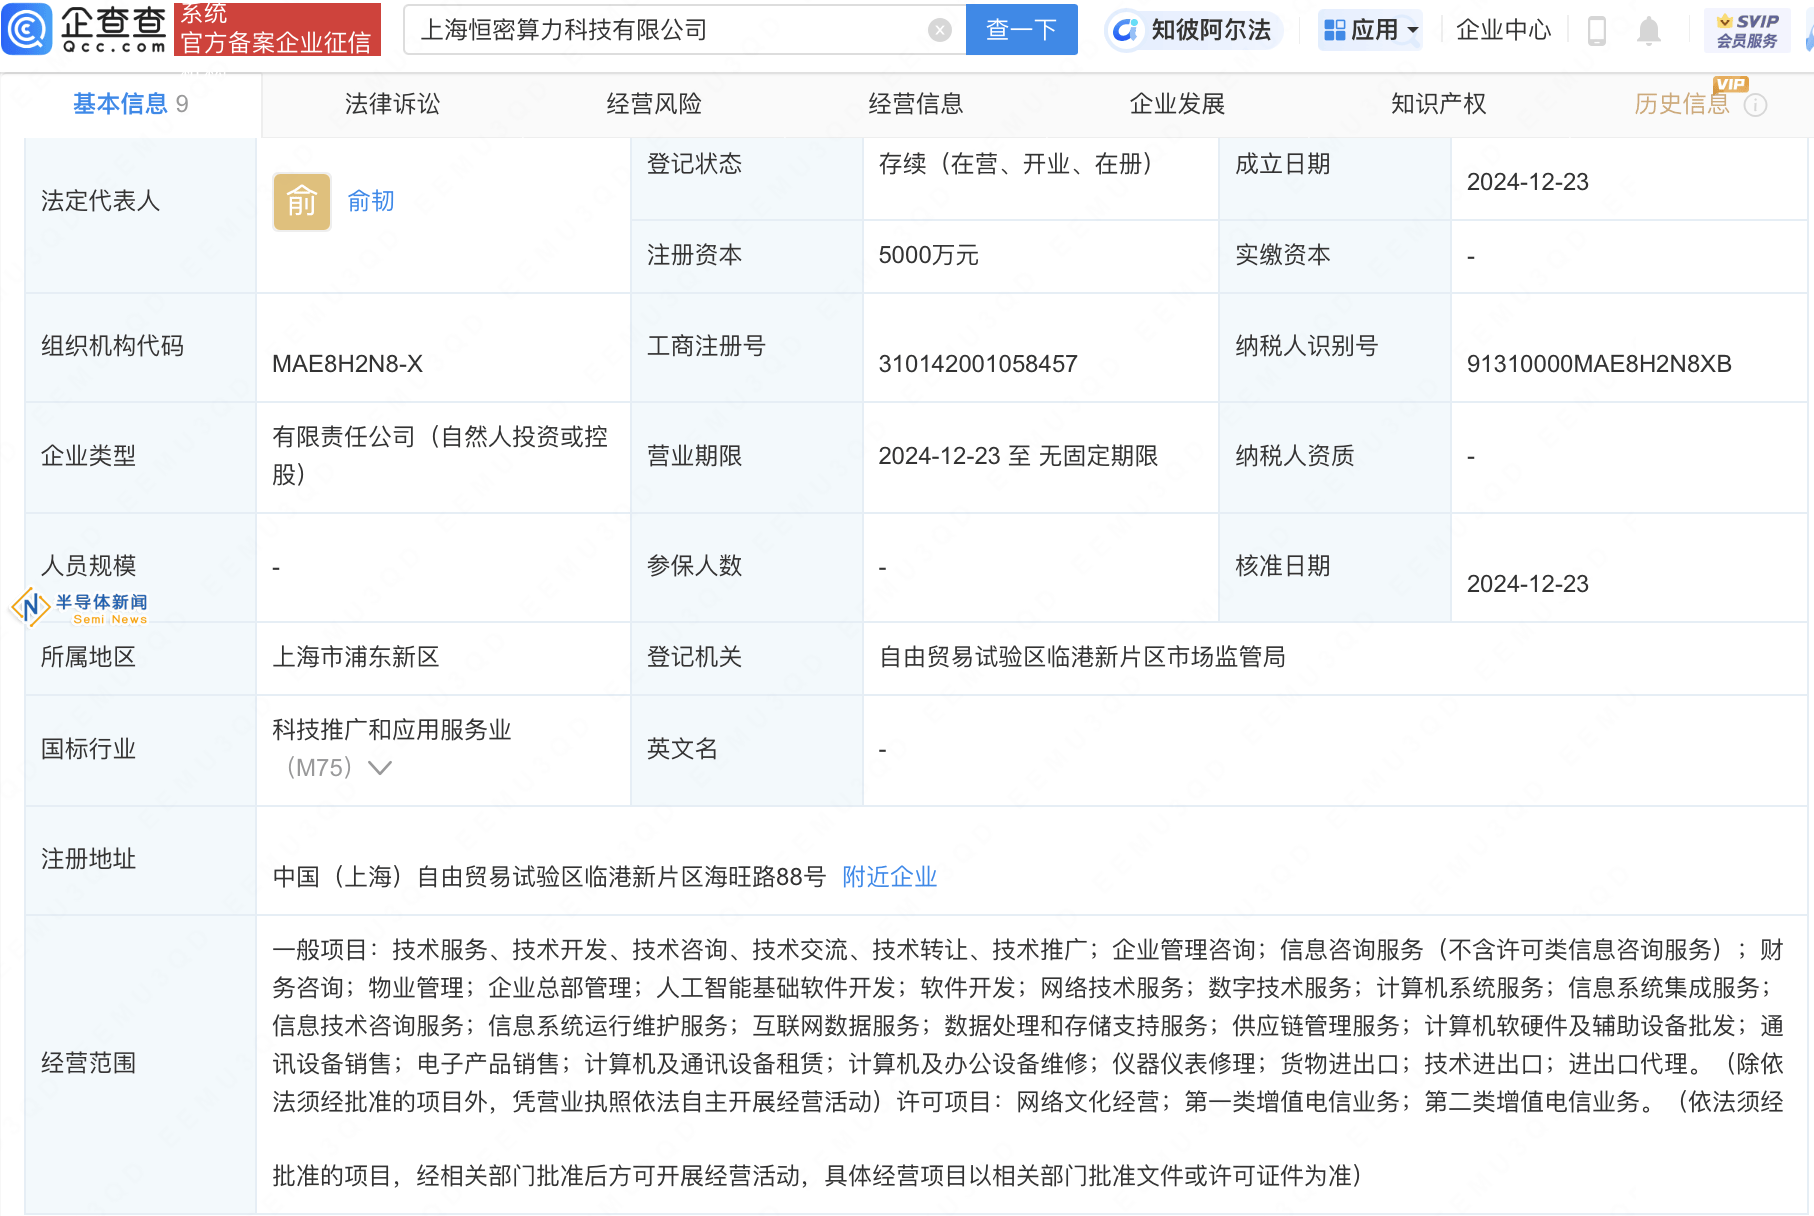Open the 应用 grid dropdown menu
The image size is (1814, 1216).
[1370, 30]
